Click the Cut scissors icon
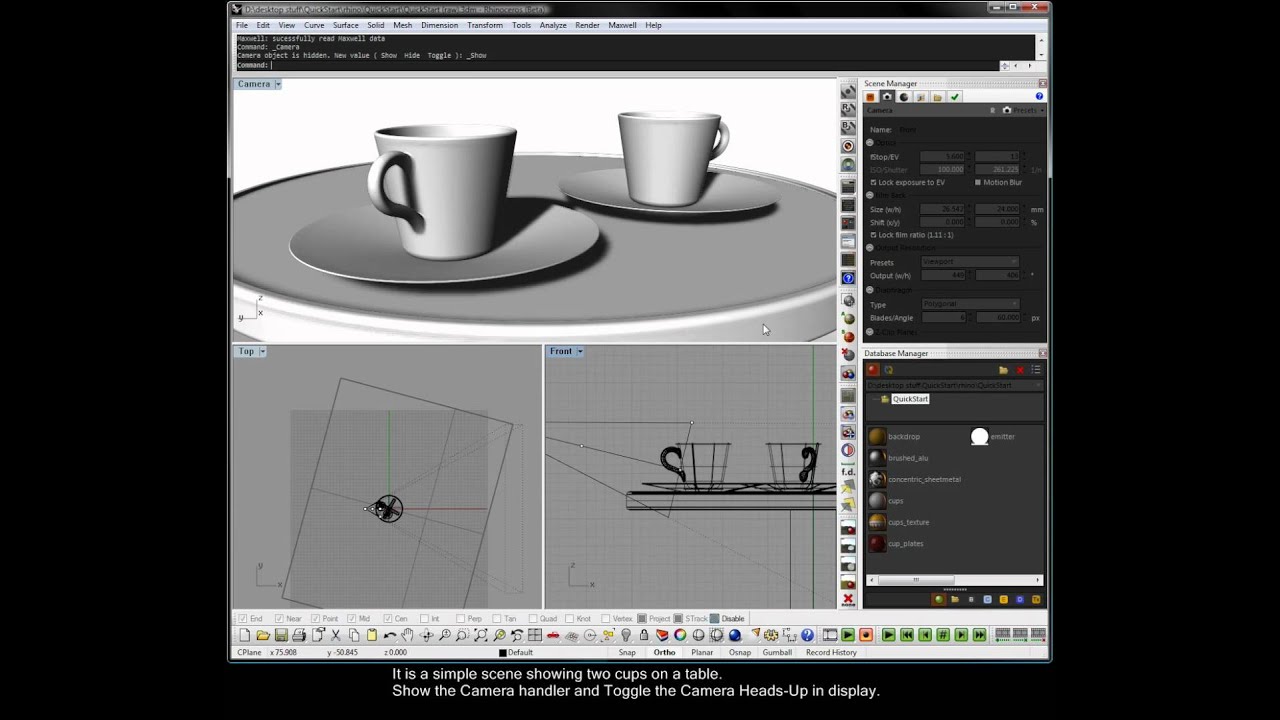1280x720 pixels. [x=336, y=635]
